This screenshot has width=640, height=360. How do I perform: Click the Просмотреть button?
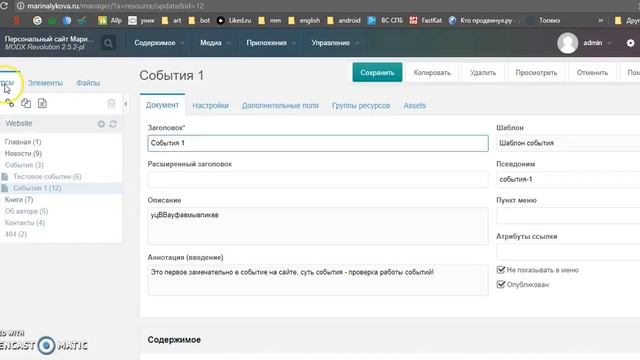point(536,73)
